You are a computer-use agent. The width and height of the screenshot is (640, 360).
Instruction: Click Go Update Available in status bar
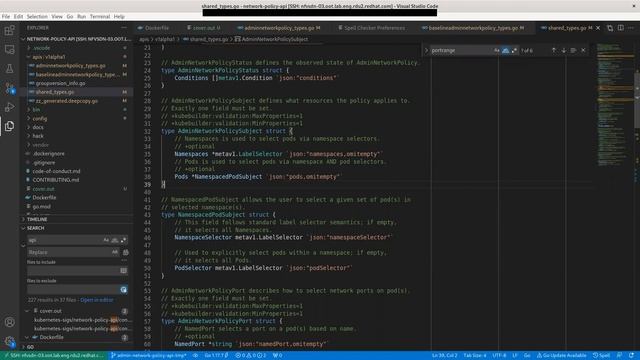[x=561, y=356]
